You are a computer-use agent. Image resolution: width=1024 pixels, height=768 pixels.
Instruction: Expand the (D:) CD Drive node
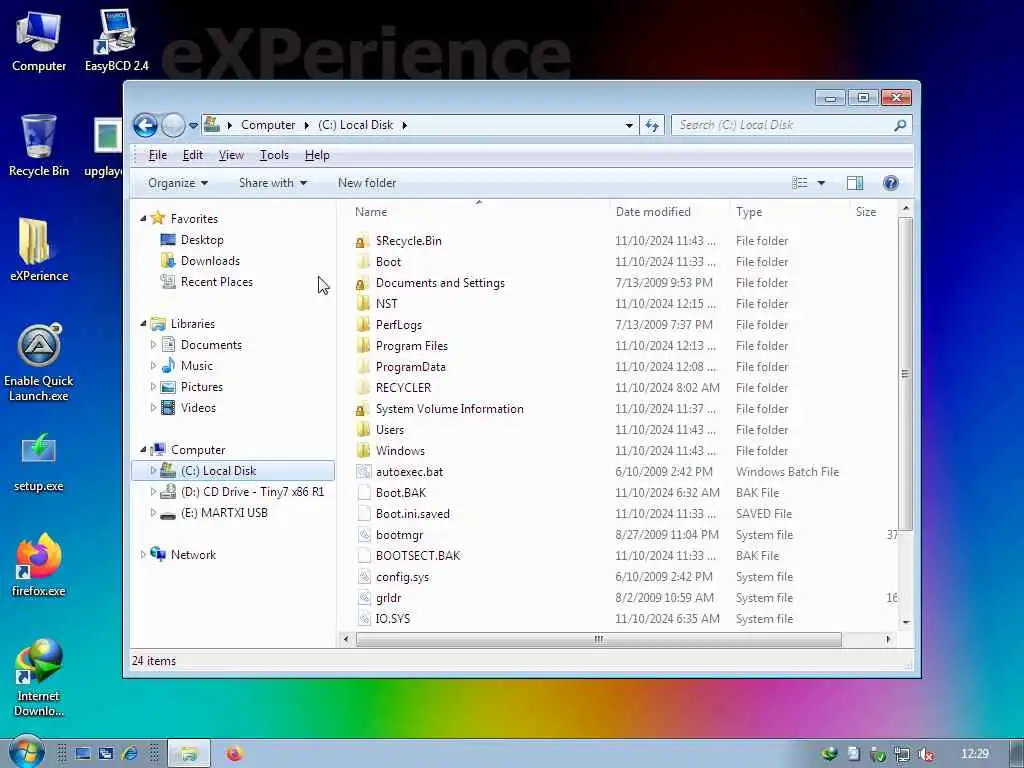point(153,492)
